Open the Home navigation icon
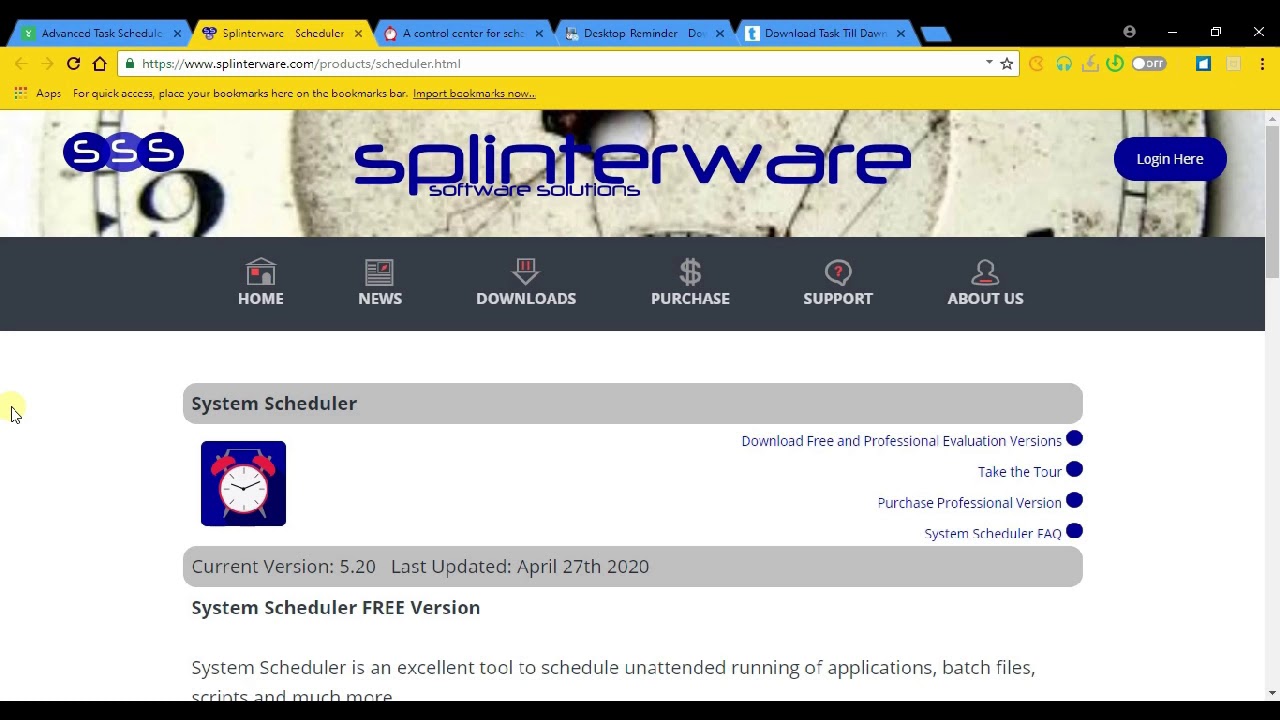The width and height of the screenshot is (1280, 720). click(260, 271)
